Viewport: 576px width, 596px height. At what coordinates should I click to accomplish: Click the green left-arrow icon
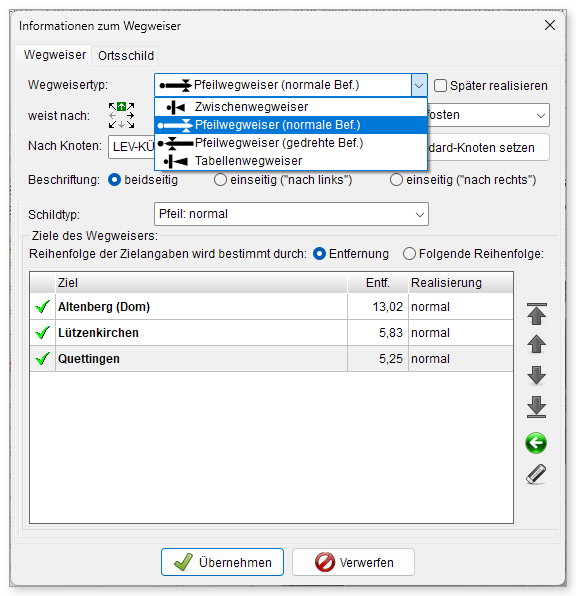click(x=536, y=443)
